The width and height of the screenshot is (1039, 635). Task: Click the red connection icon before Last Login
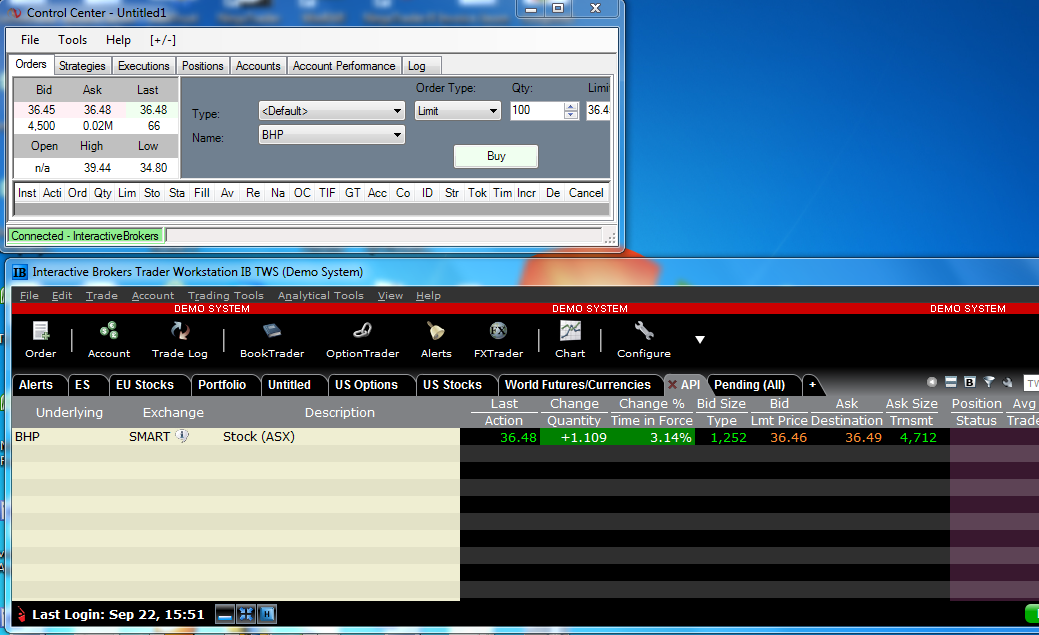tap(21, 614)
